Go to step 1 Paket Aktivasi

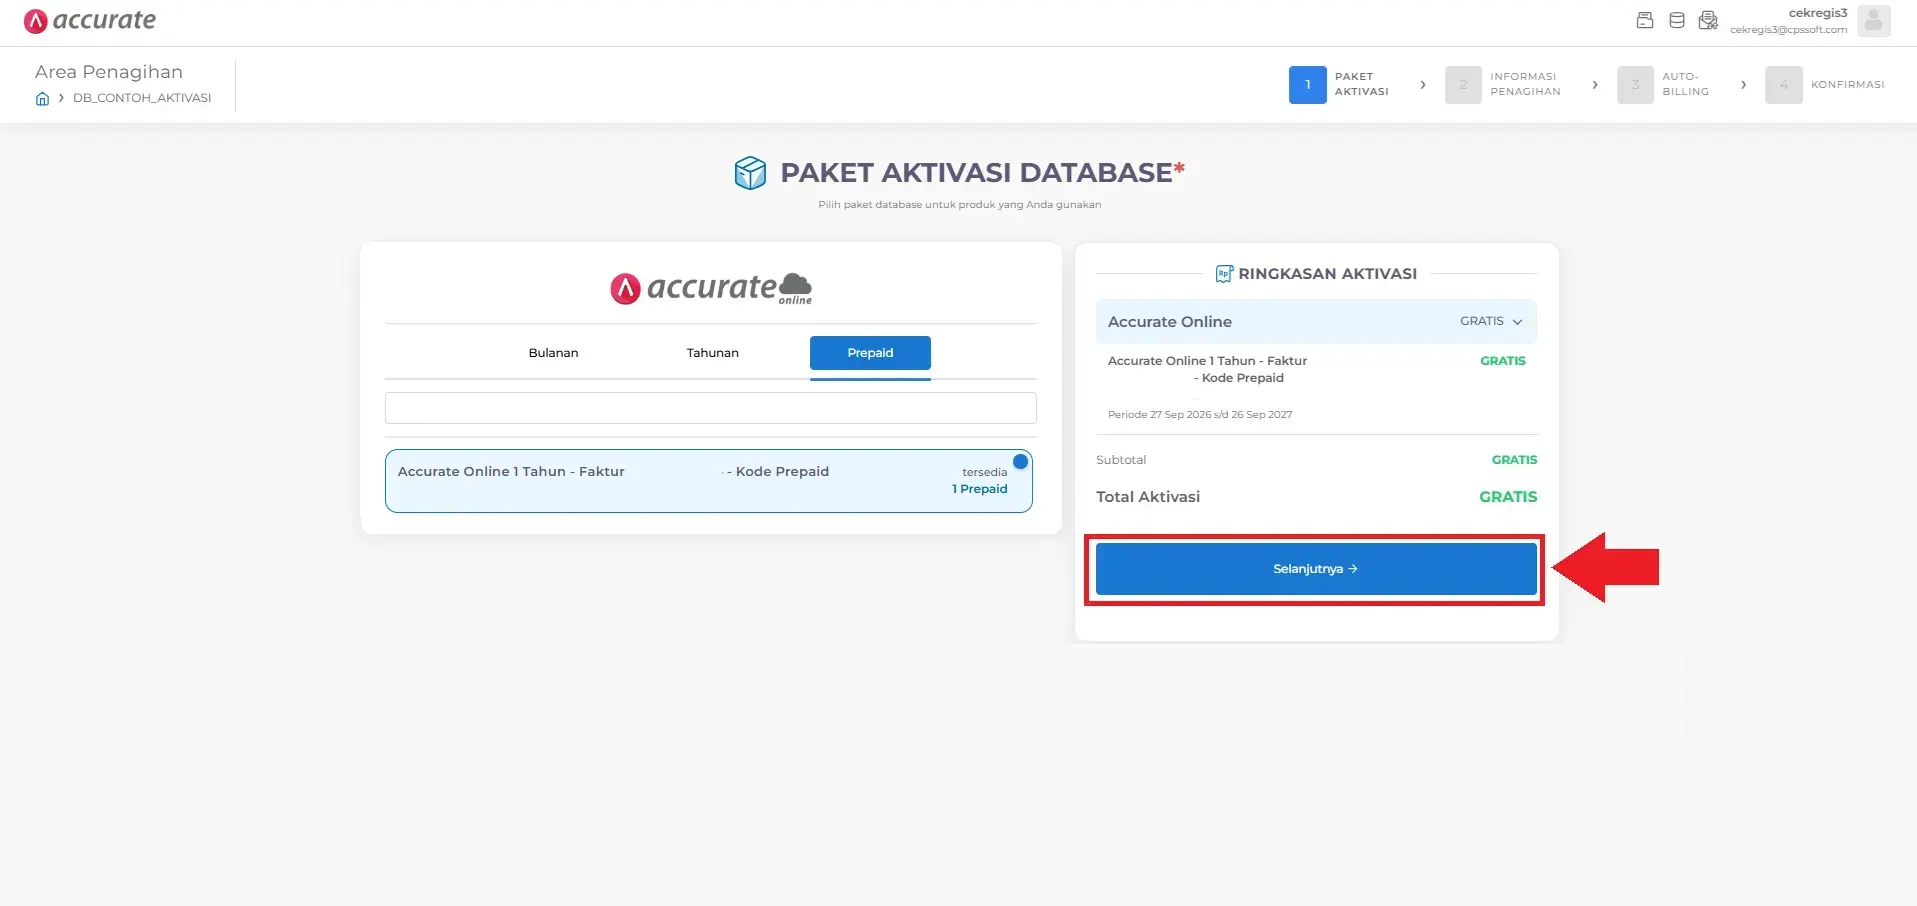1340,85
